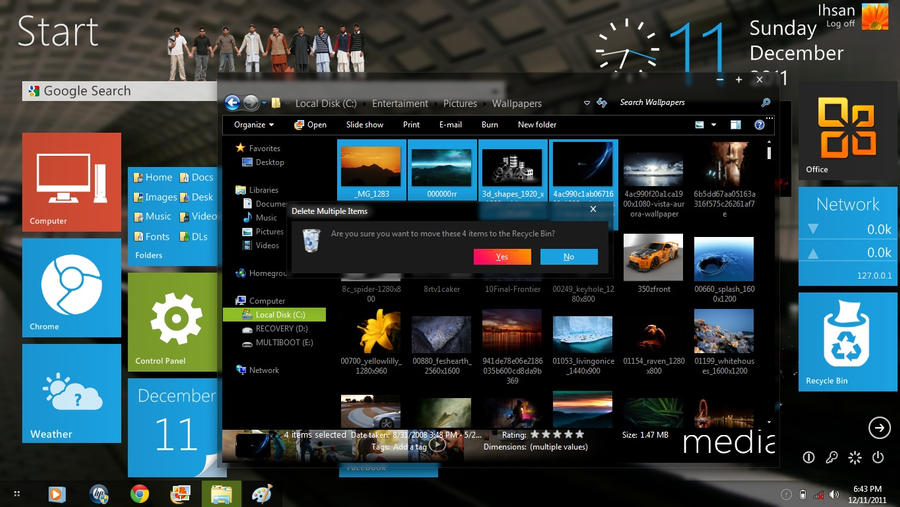Toggle the preview pane icon
900x507 pixels.
tap(735, 125)
